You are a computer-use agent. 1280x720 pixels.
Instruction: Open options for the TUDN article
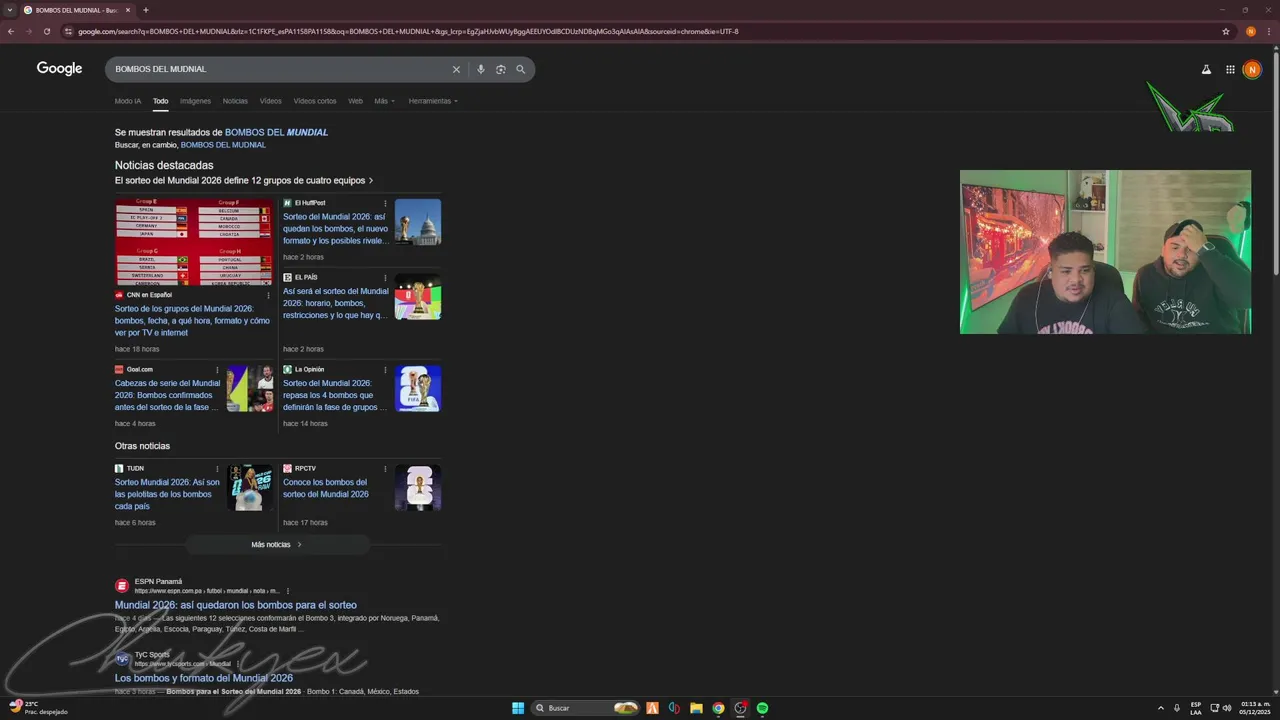tap(217, 468)
